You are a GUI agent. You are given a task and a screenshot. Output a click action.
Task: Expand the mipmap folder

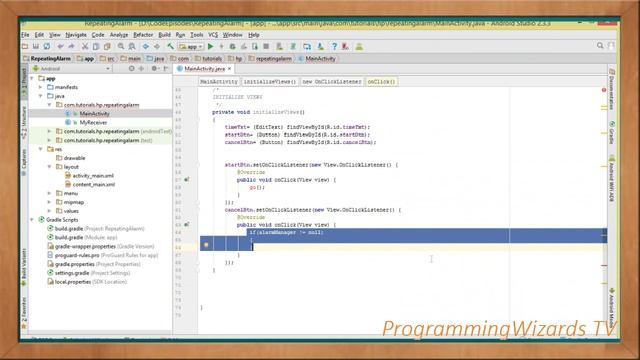click(x=50, y=202)
